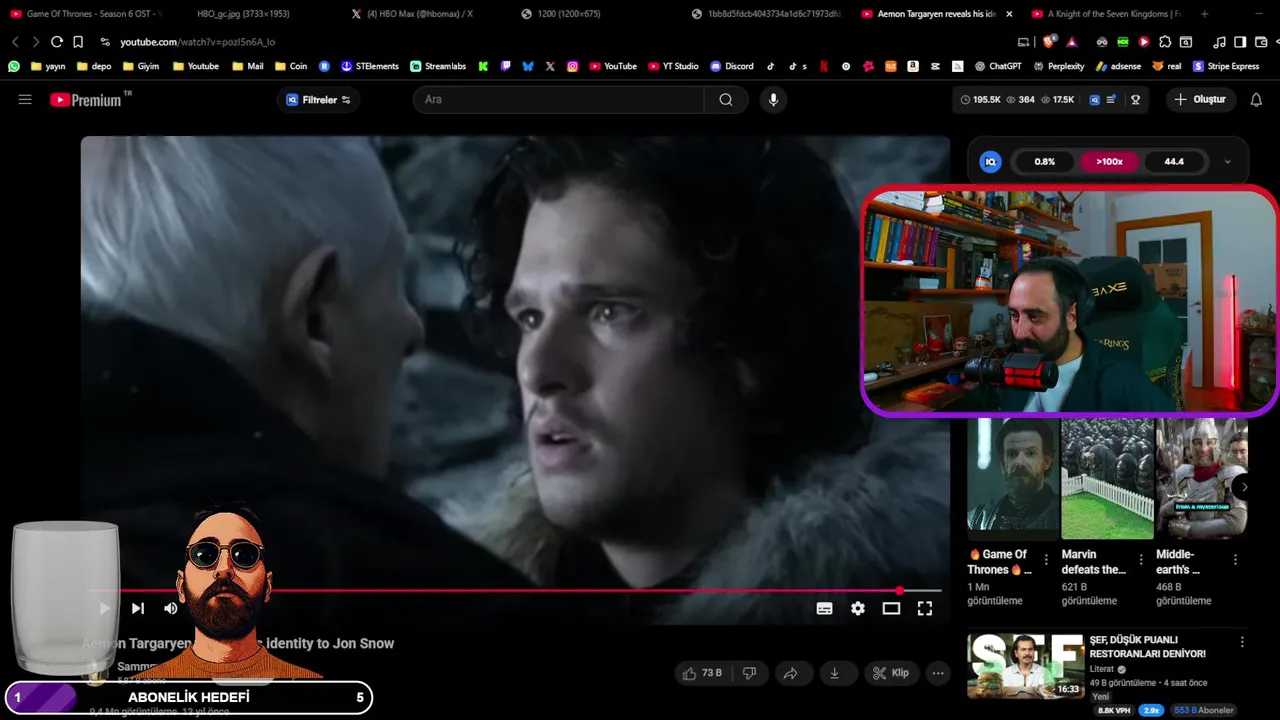
Task: Click the Brave Shields lion icon
Action: point(1048,42)
